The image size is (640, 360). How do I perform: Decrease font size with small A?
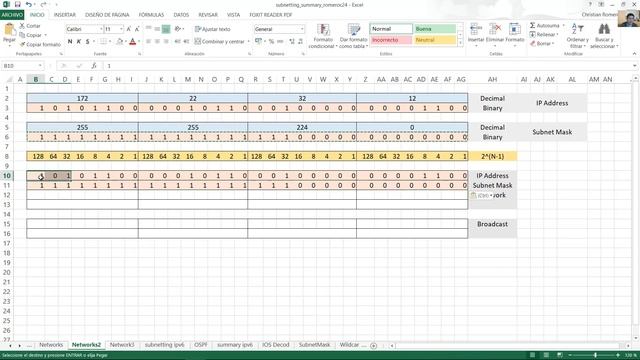pos(137,29)
